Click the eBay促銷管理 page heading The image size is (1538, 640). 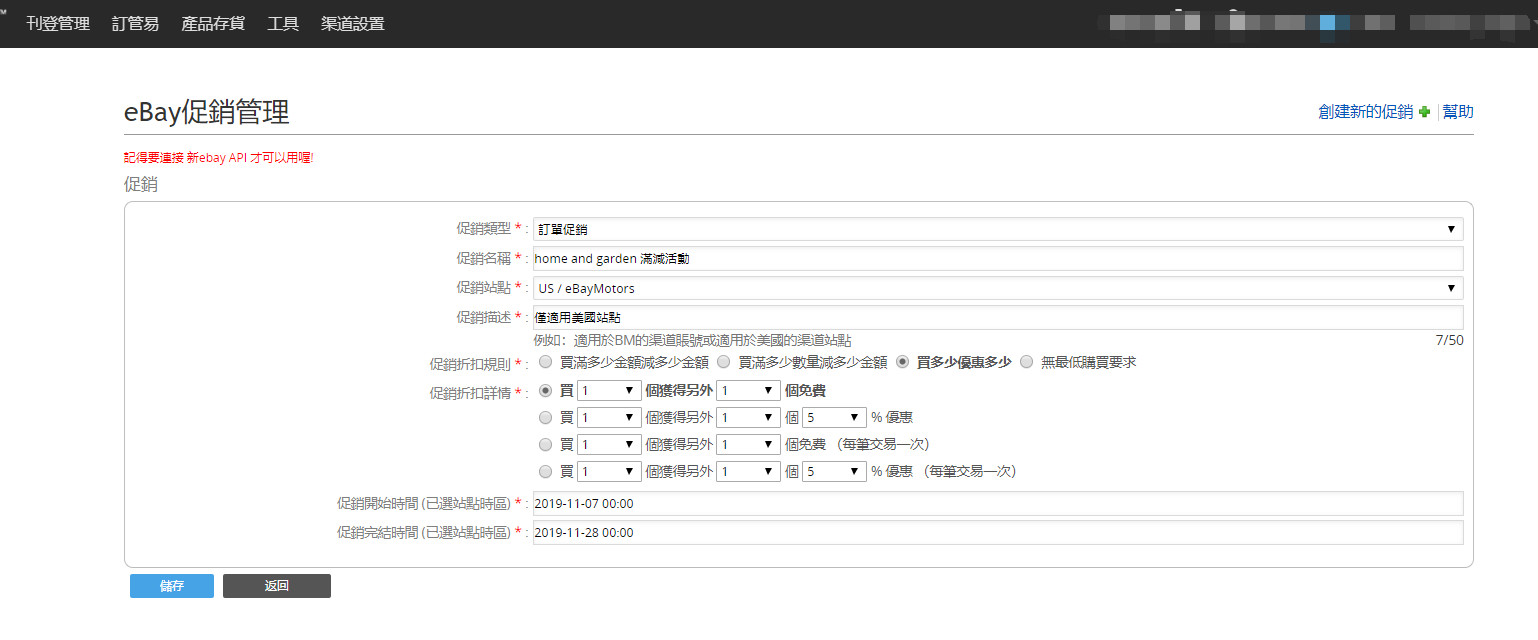[x=207, y=112]
